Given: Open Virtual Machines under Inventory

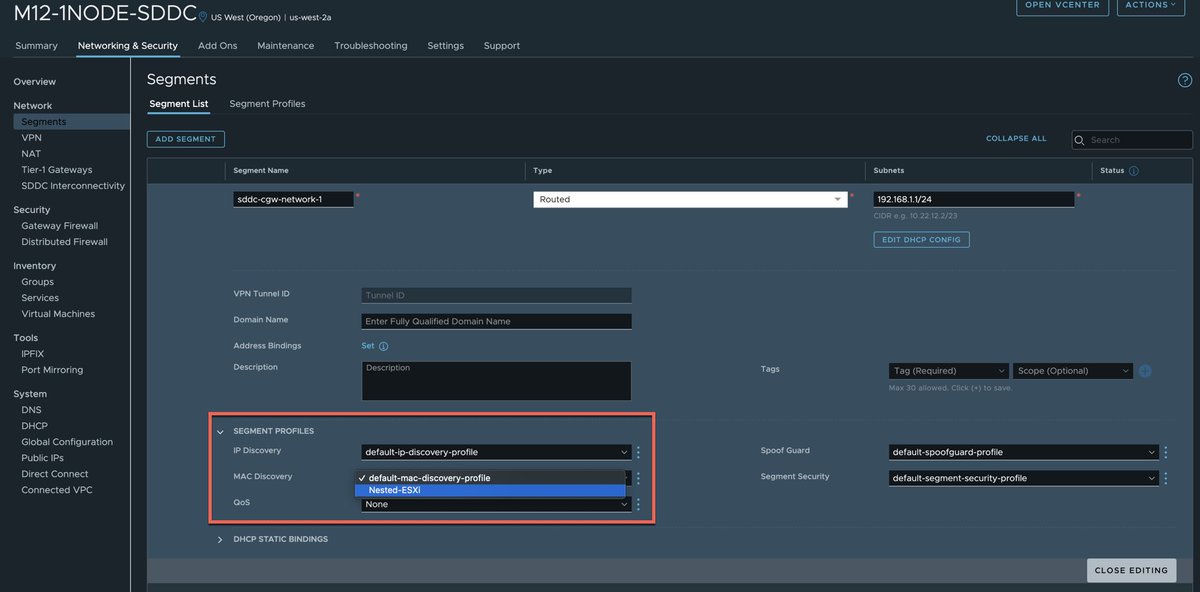Looking at the screenshot, I should point(58,314).
